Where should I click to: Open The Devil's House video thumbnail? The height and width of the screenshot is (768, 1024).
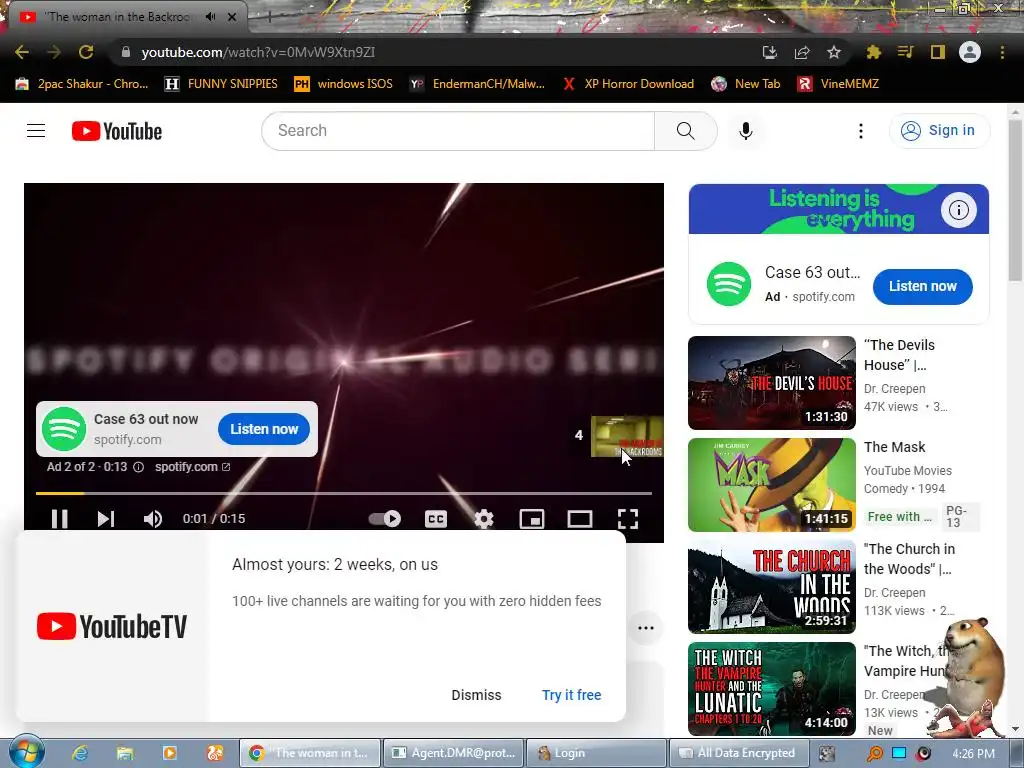click(x=771, y=383)
